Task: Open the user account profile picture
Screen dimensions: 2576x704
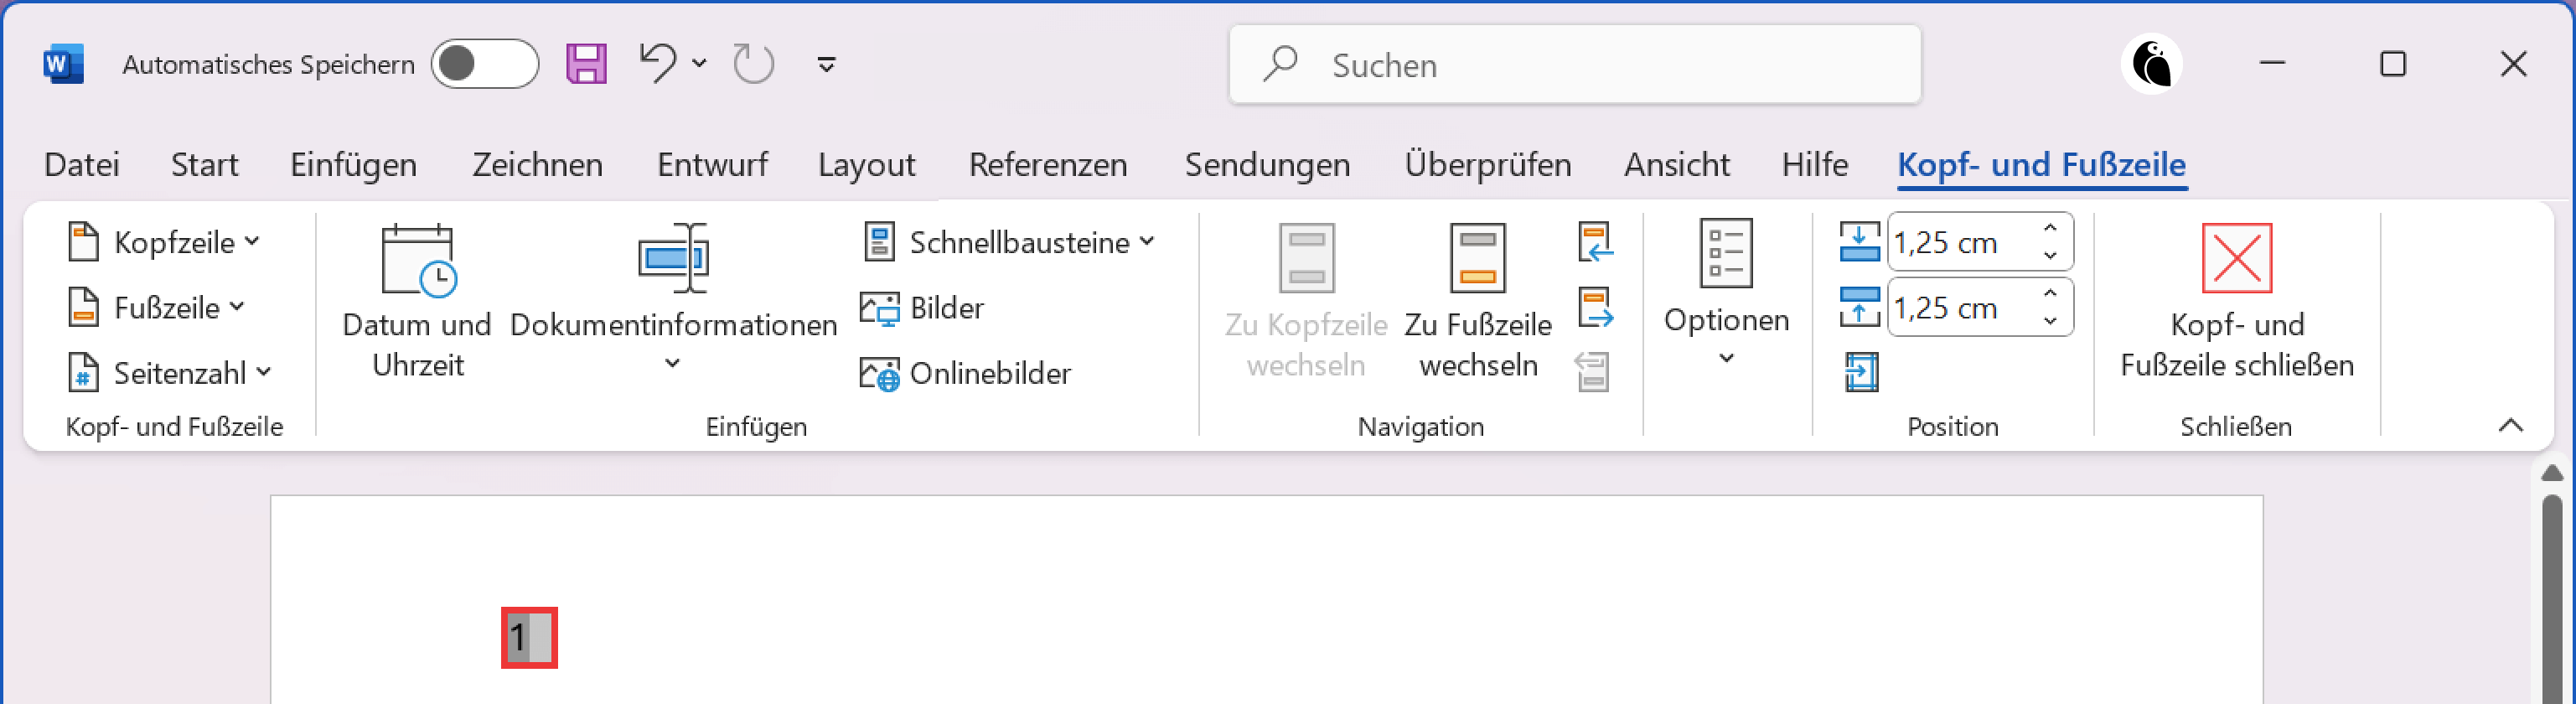Action: pyautogui.click(x=2151, y=65)
